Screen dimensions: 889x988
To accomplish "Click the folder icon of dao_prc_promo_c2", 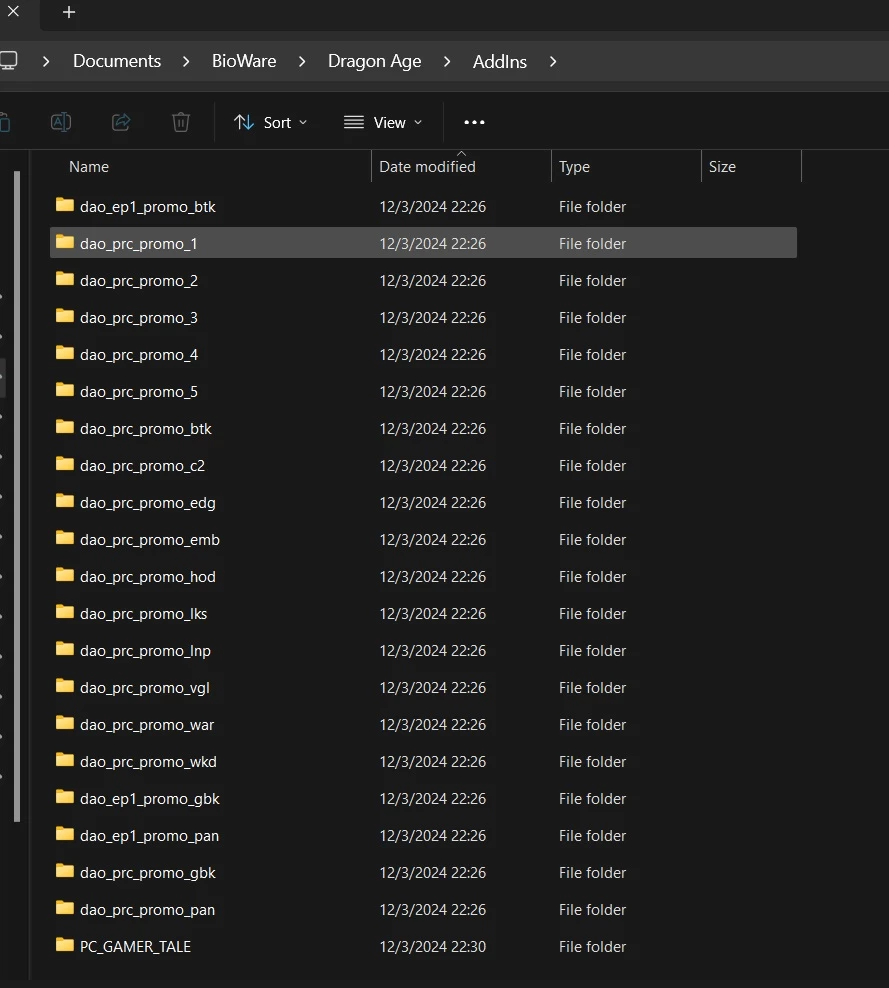I will (65, 464).
